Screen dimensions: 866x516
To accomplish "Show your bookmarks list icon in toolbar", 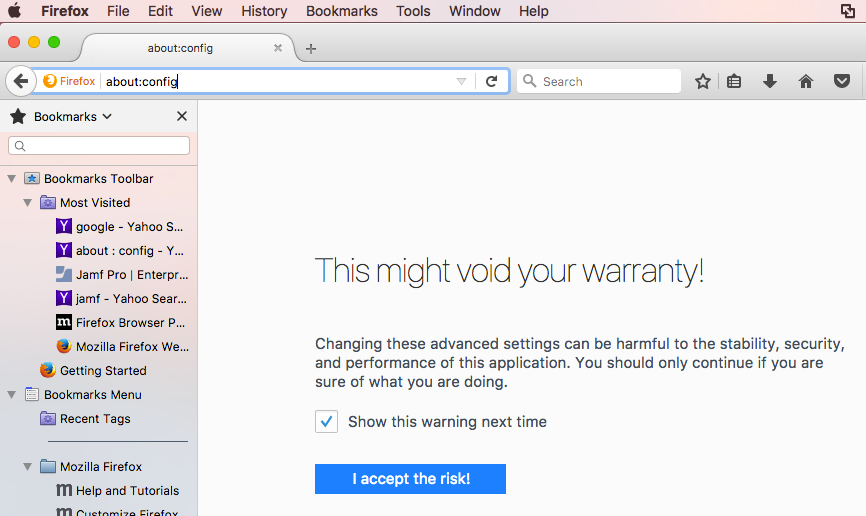I will (734, 81).
